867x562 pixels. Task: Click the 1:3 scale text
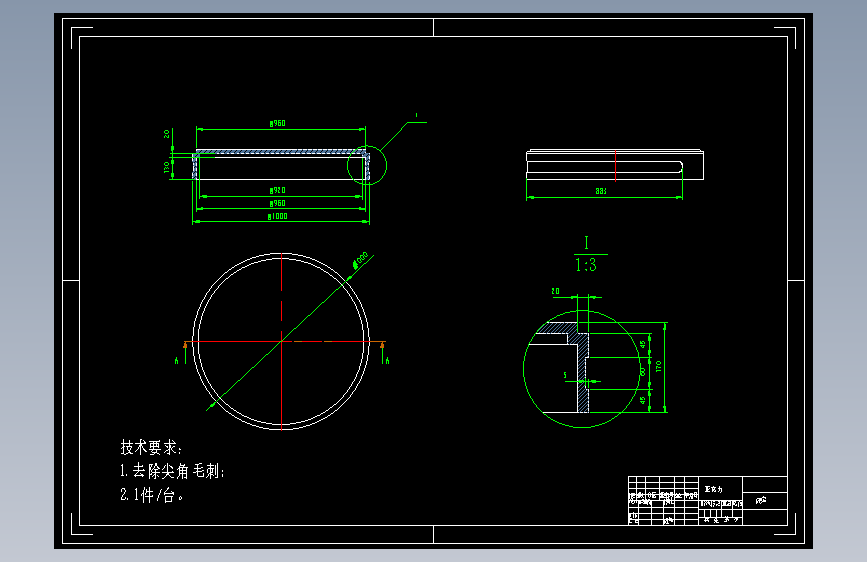(586, 265)
